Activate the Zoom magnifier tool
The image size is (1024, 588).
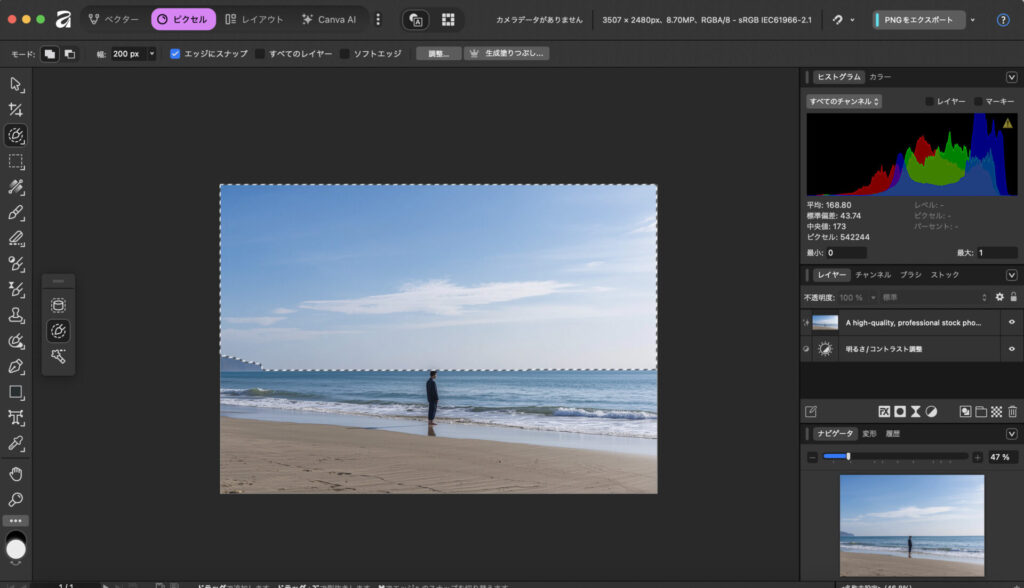tap(16, 499)
